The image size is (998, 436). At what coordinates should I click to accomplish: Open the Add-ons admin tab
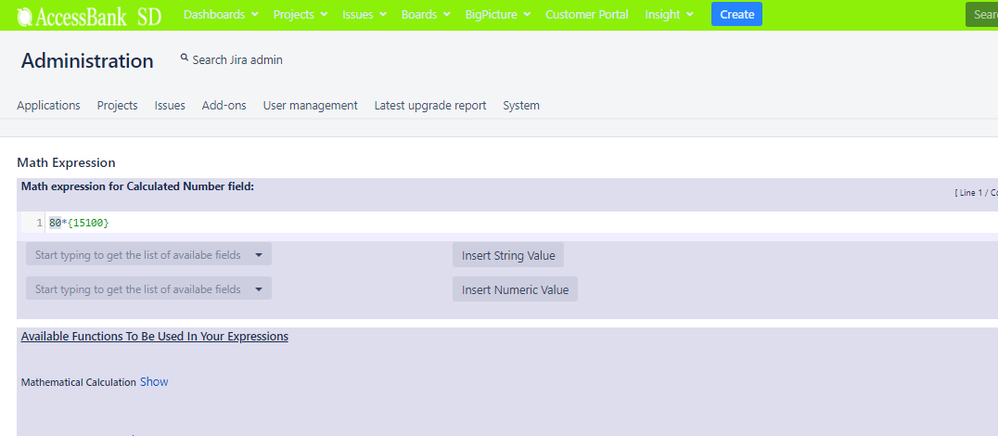point(224,106)
